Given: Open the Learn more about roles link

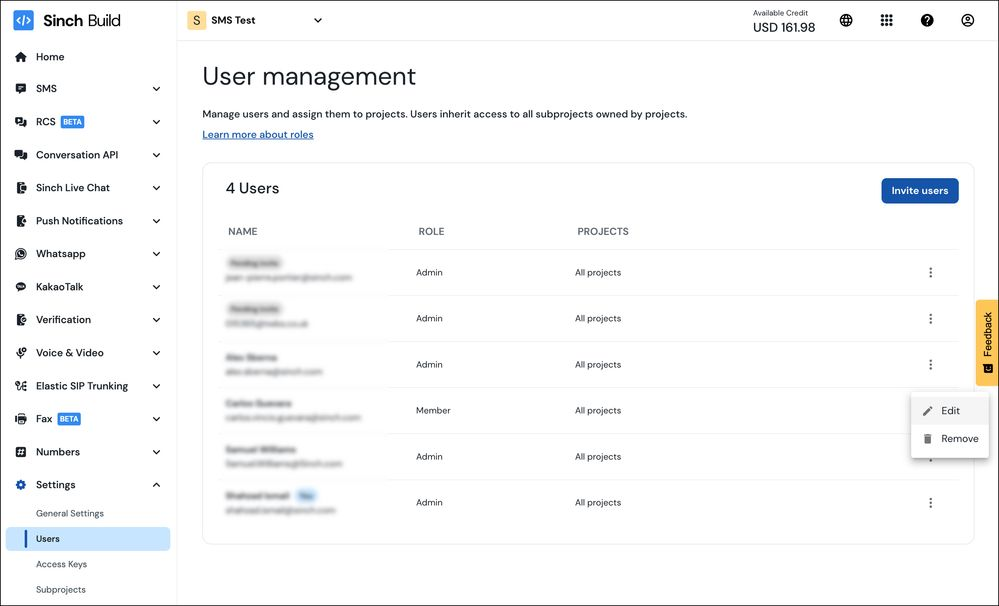Looking at the screenshot, I should click(257, 134).
